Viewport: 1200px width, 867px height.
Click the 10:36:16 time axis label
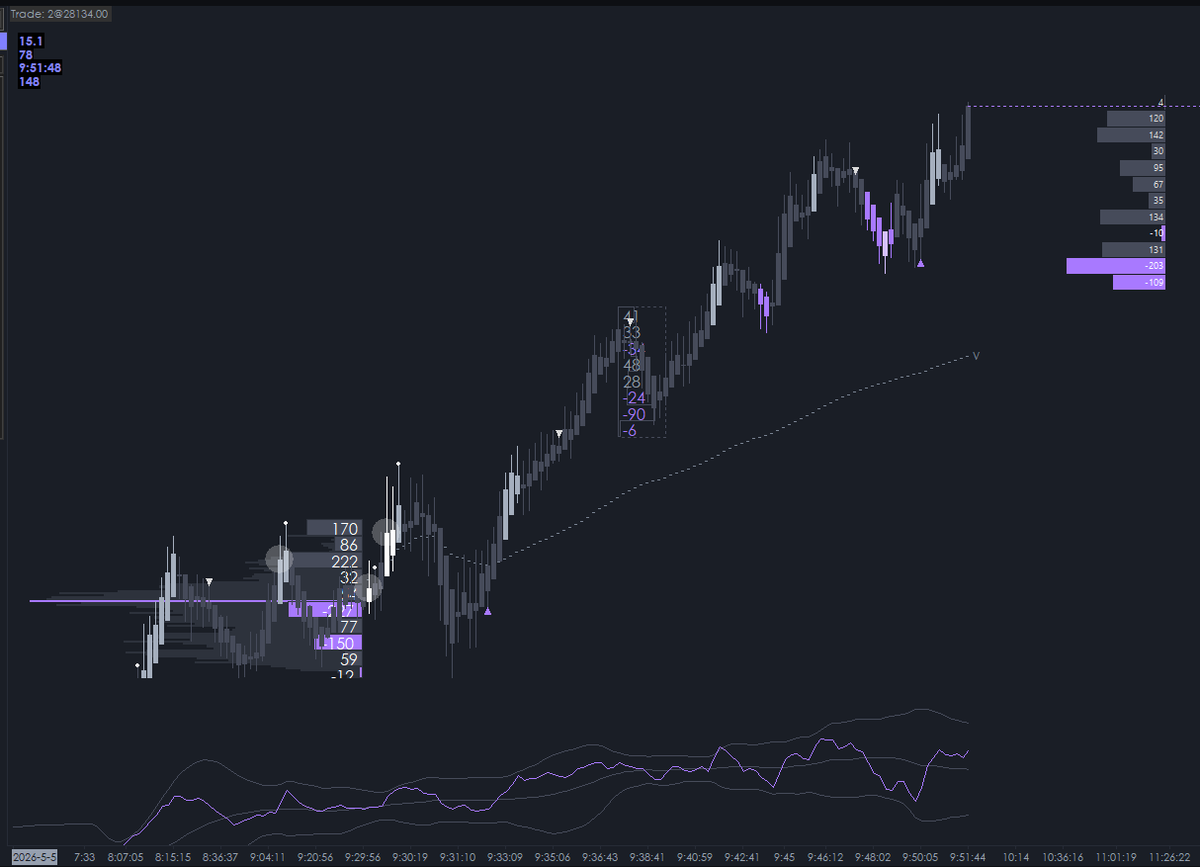(x=1063, y=857)
